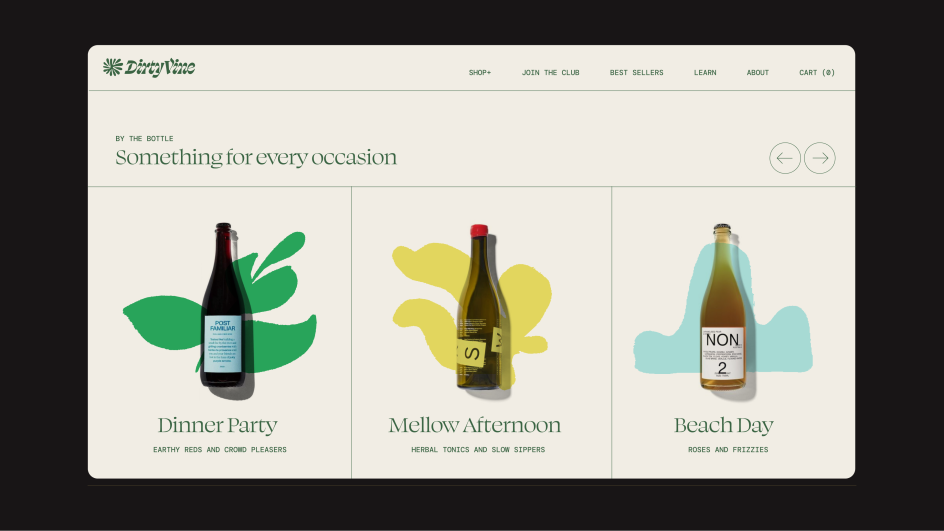
Task: Click the previous arrow circle button
Action: [x=785, y=158]
